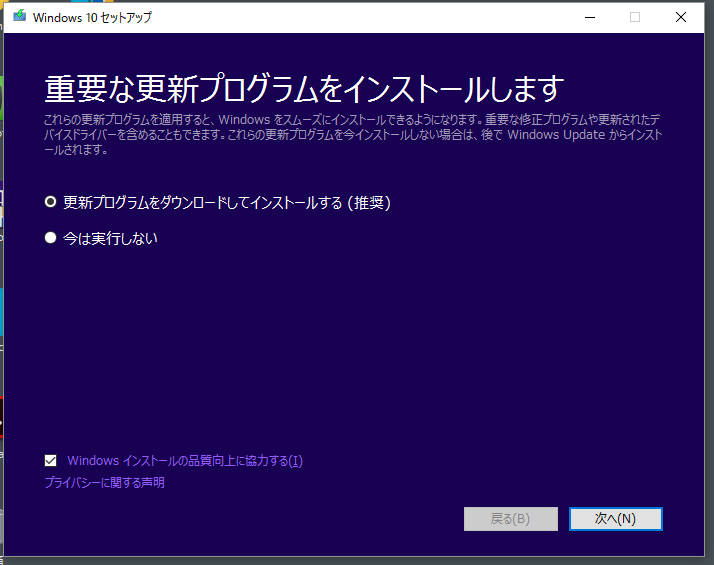Minimize the Windows 10 setup window
Image resolution: width=714 pixels, height=565 pixels.
pos(590,17)
